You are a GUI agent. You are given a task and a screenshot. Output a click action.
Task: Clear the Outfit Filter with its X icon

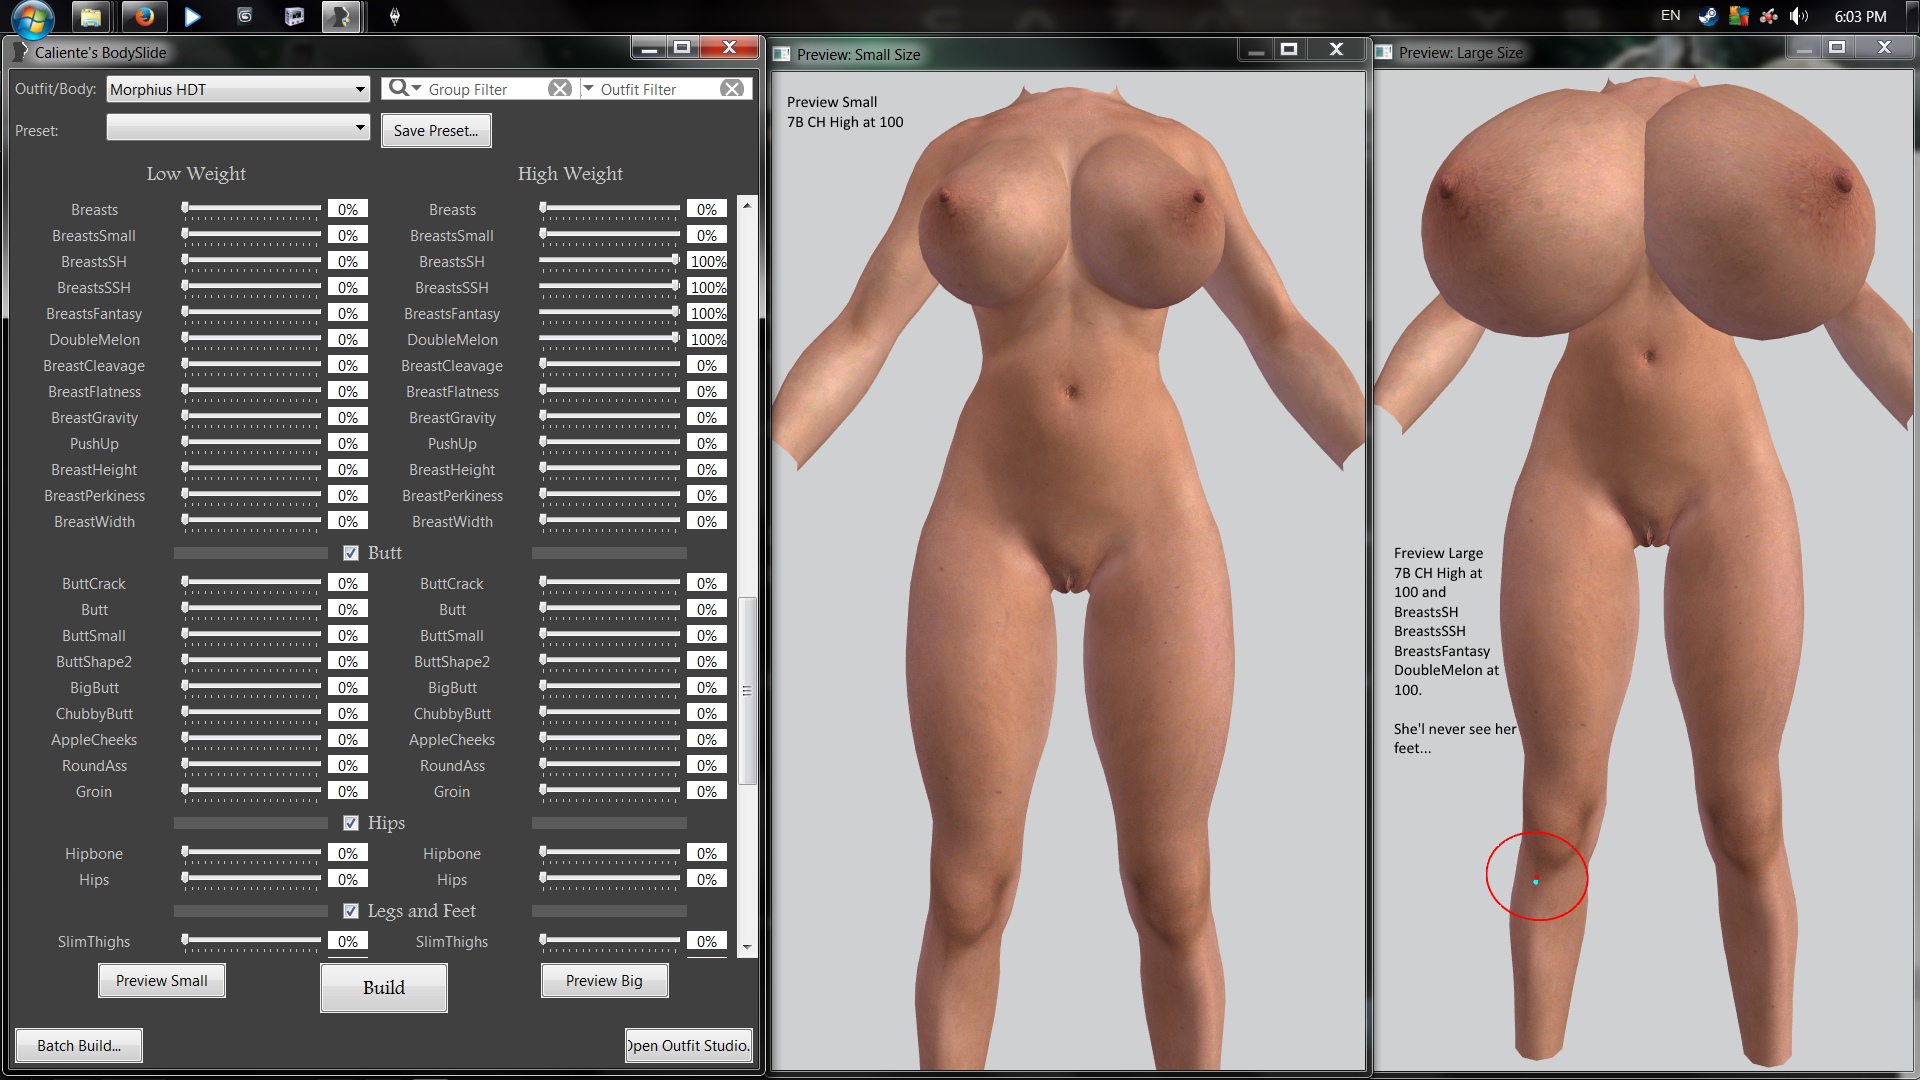pyautogui.click(x=732, y=89)
